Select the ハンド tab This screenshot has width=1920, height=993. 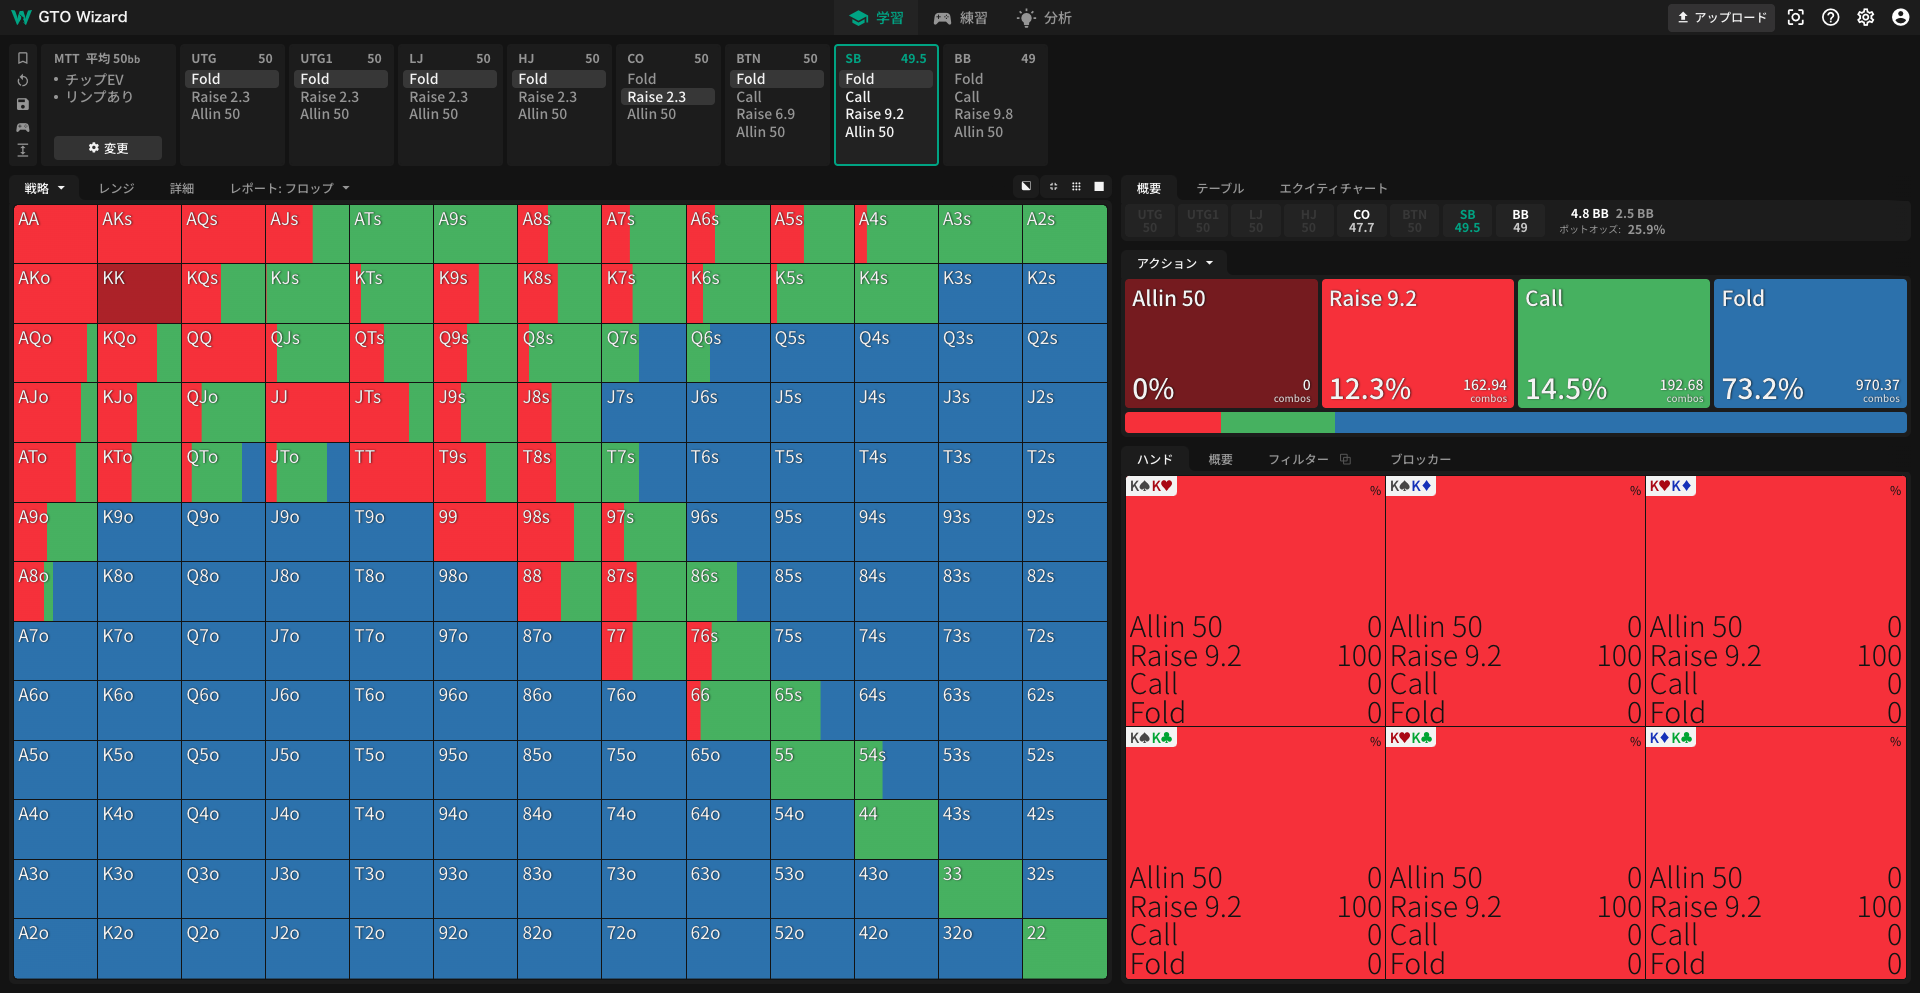pos(1155,459)
